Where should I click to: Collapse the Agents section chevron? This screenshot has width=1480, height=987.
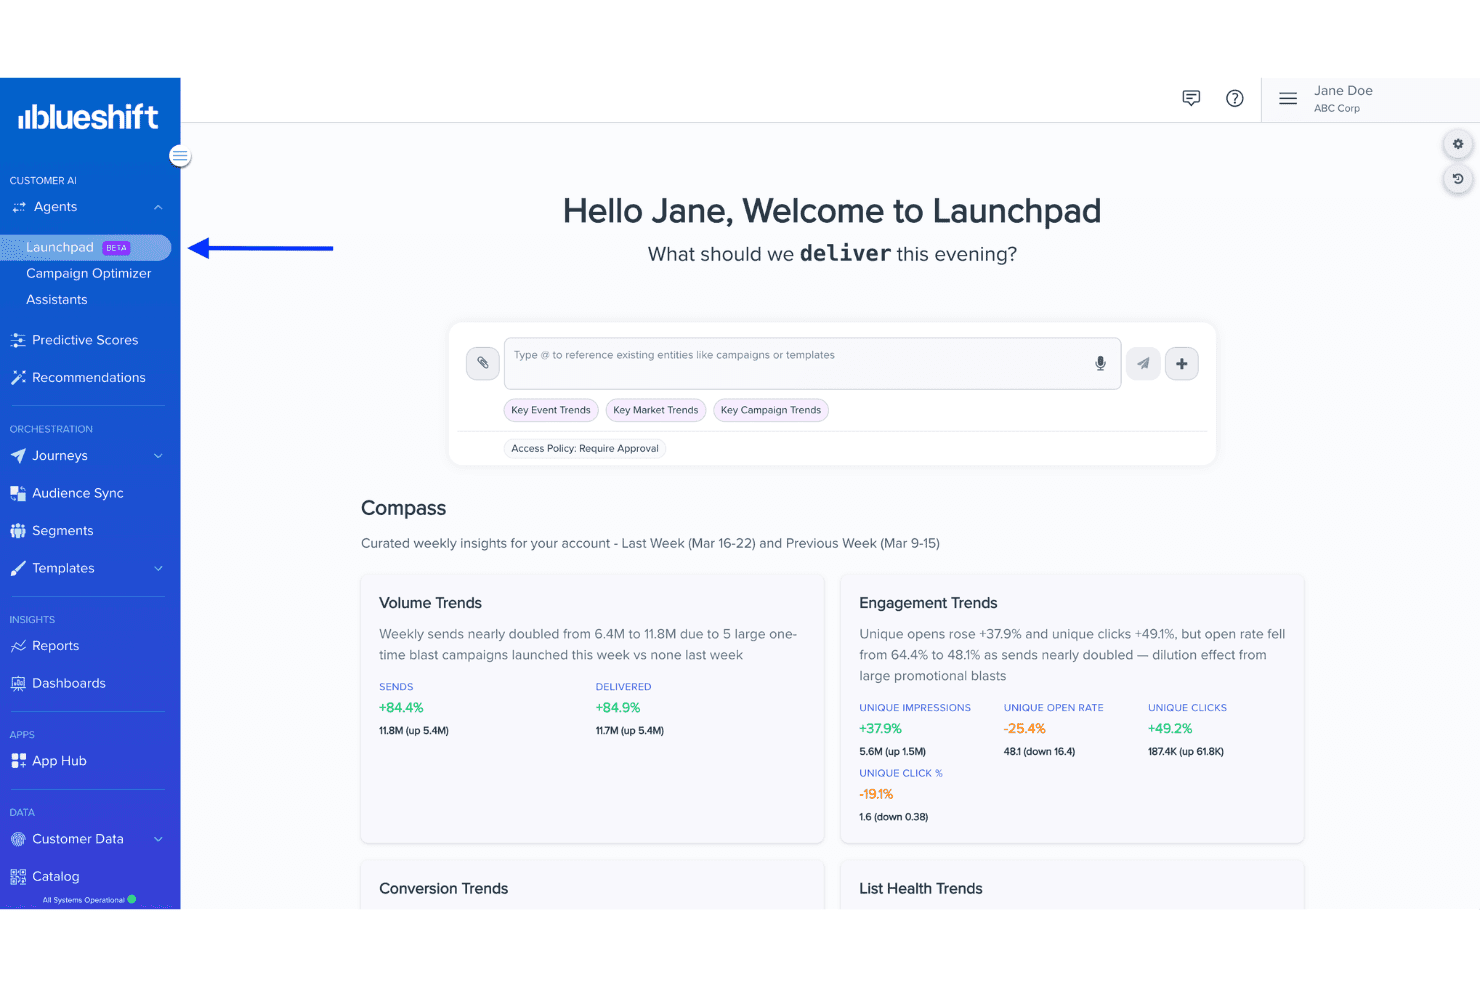158,207
